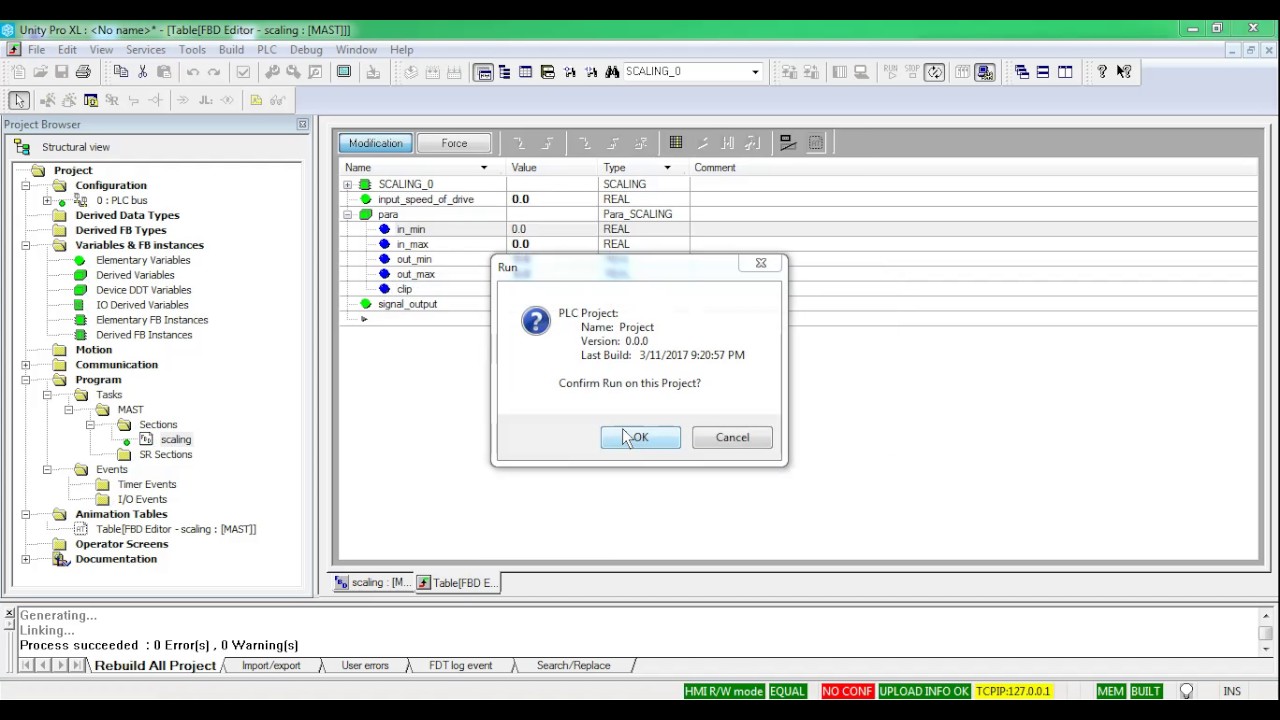This screenshot has height=720, width=1280.
Task: Click the Stop PLC toolbar icon
Action: 911,72
